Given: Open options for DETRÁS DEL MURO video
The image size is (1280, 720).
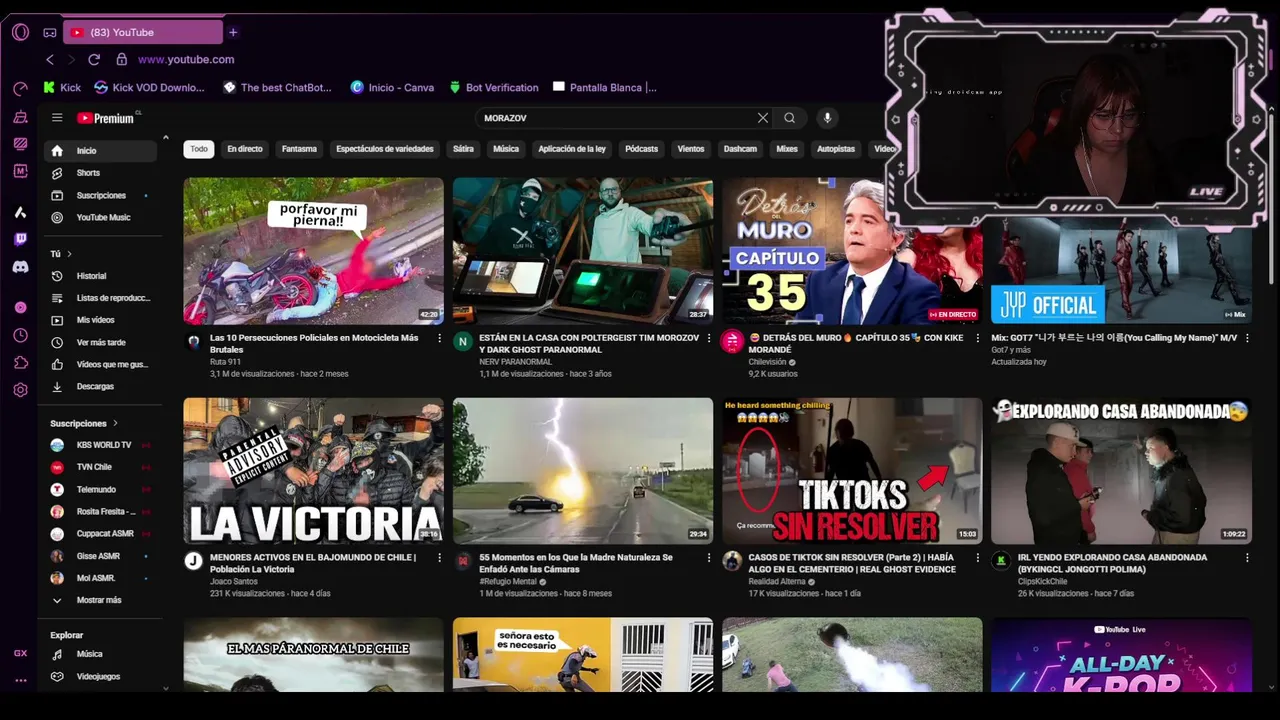Looking at the screenshot, I should tap(978, 338).
